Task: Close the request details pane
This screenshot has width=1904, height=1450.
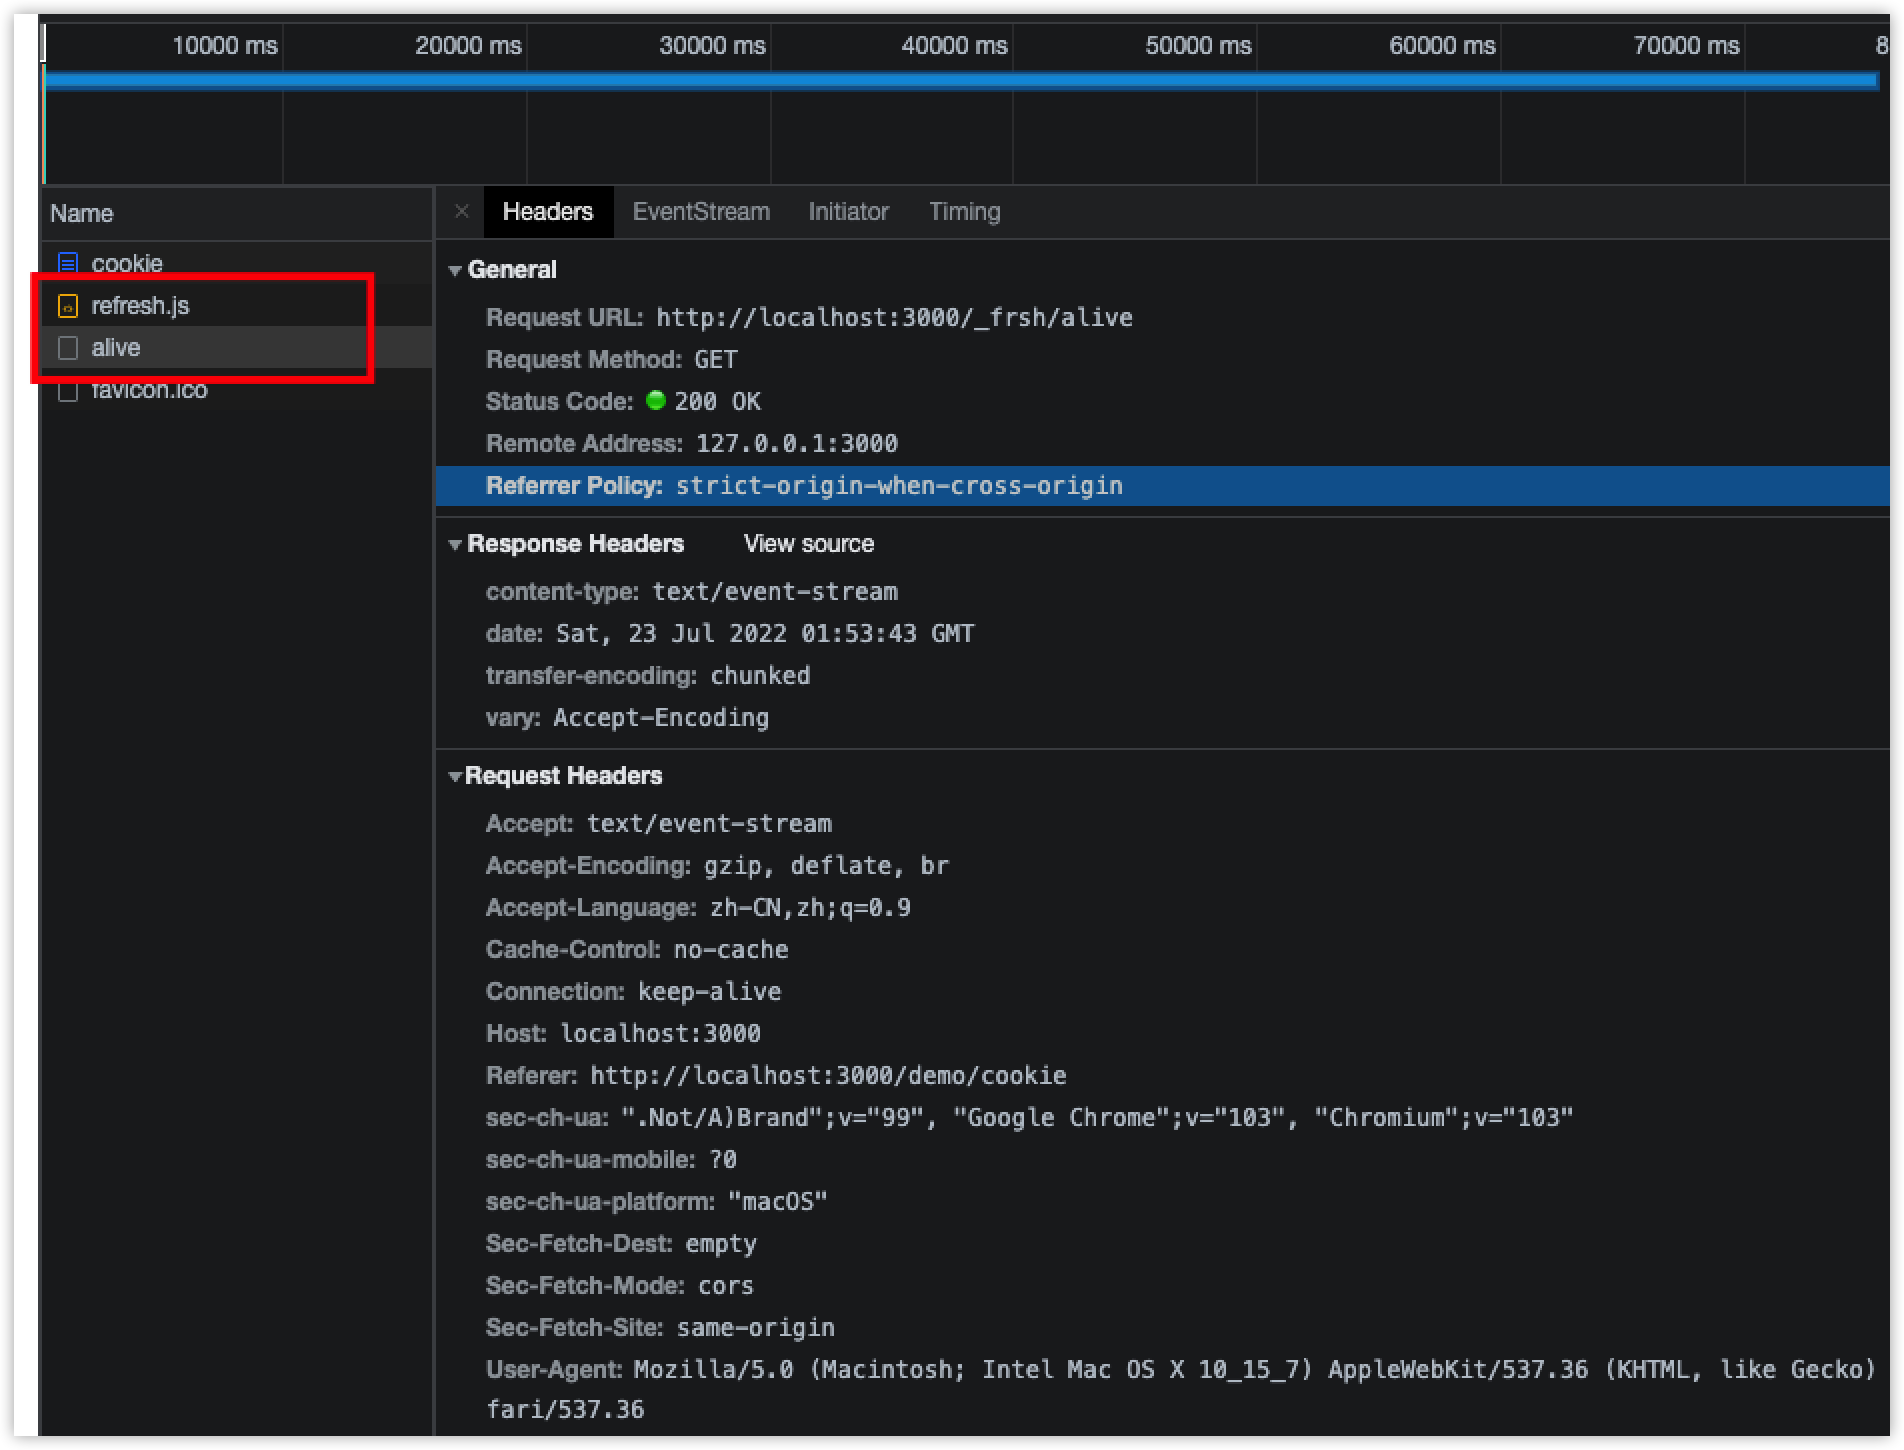Action: [461, 211]
